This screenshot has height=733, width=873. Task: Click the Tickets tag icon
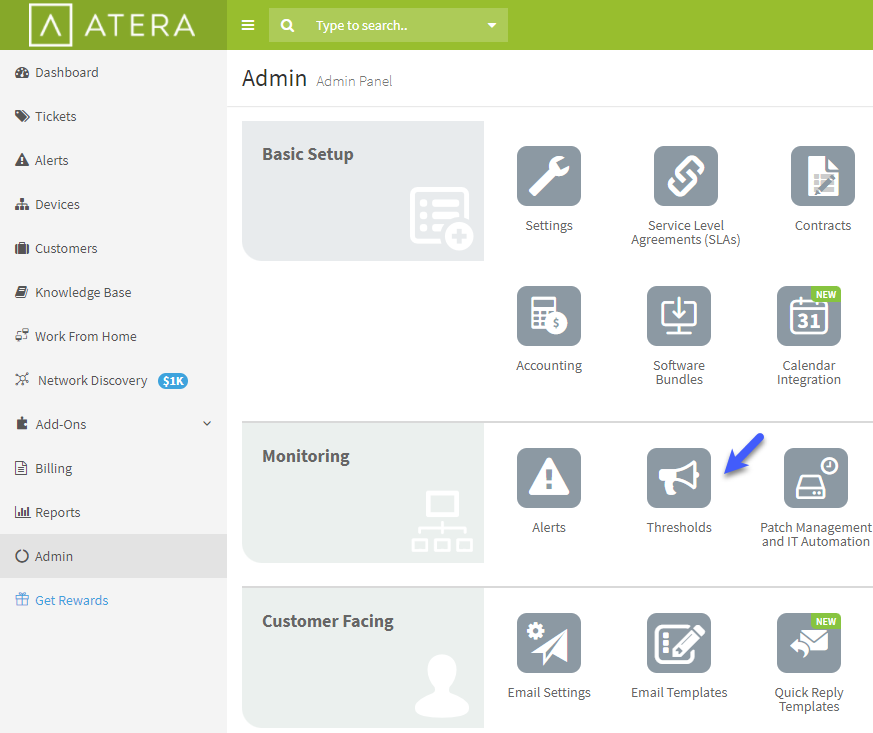click(x=22, y=116)
